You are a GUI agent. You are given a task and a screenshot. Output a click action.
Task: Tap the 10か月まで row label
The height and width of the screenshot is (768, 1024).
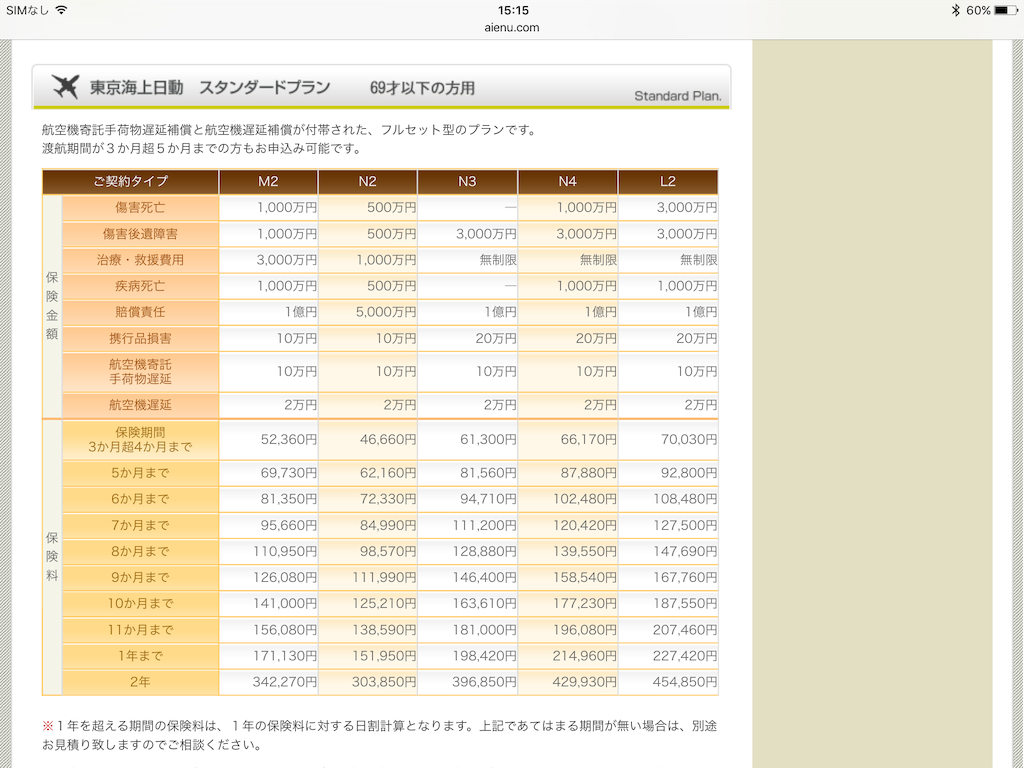click(x=140, y=603)
